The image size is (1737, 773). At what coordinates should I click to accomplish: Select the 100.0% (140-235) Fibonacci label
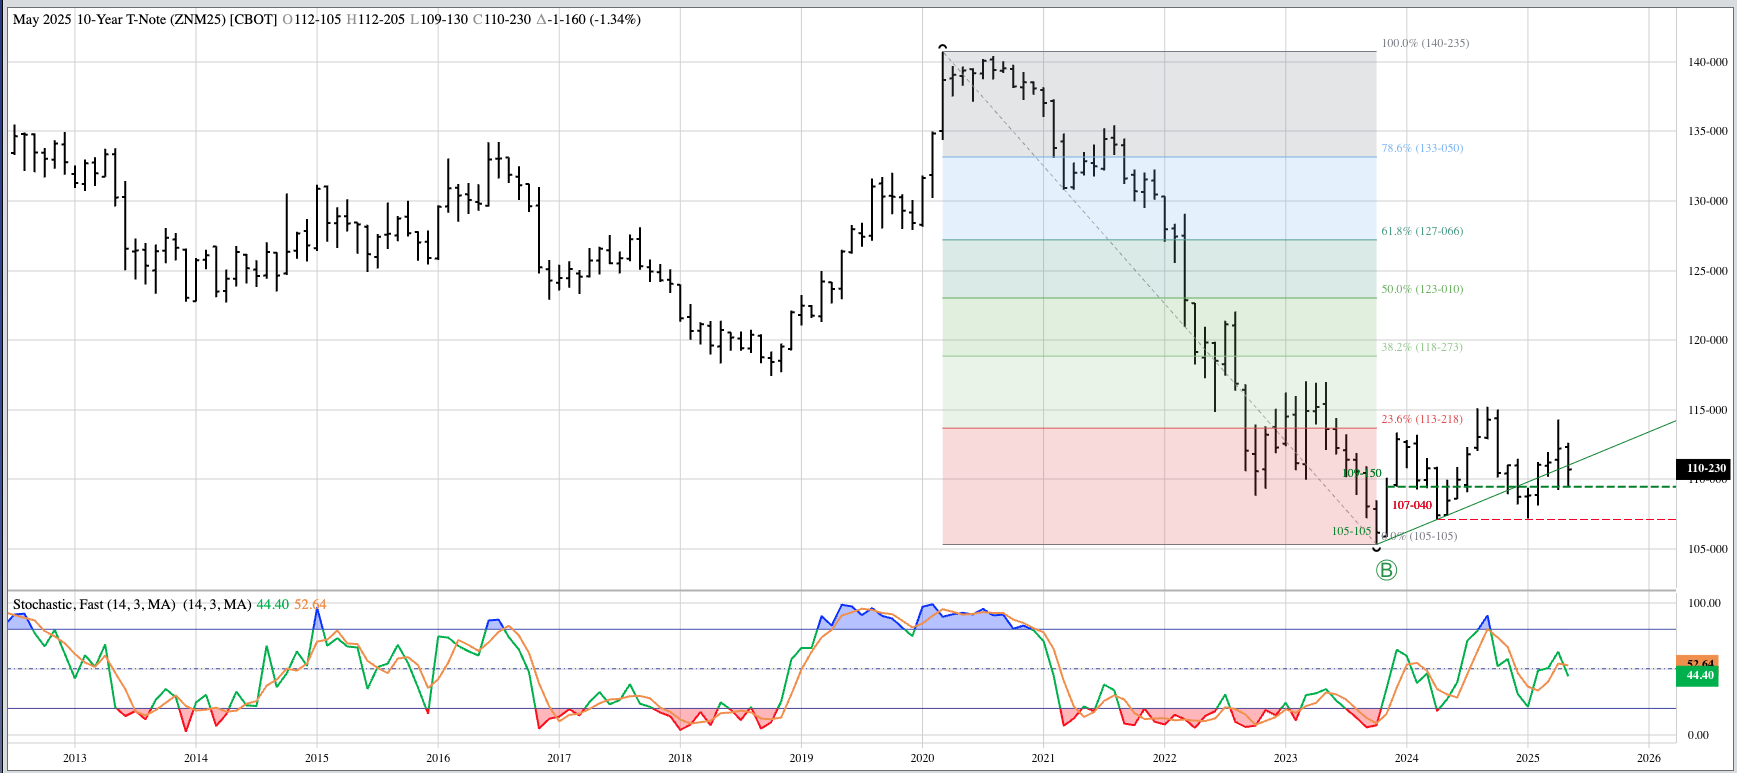click(1425, 43)
